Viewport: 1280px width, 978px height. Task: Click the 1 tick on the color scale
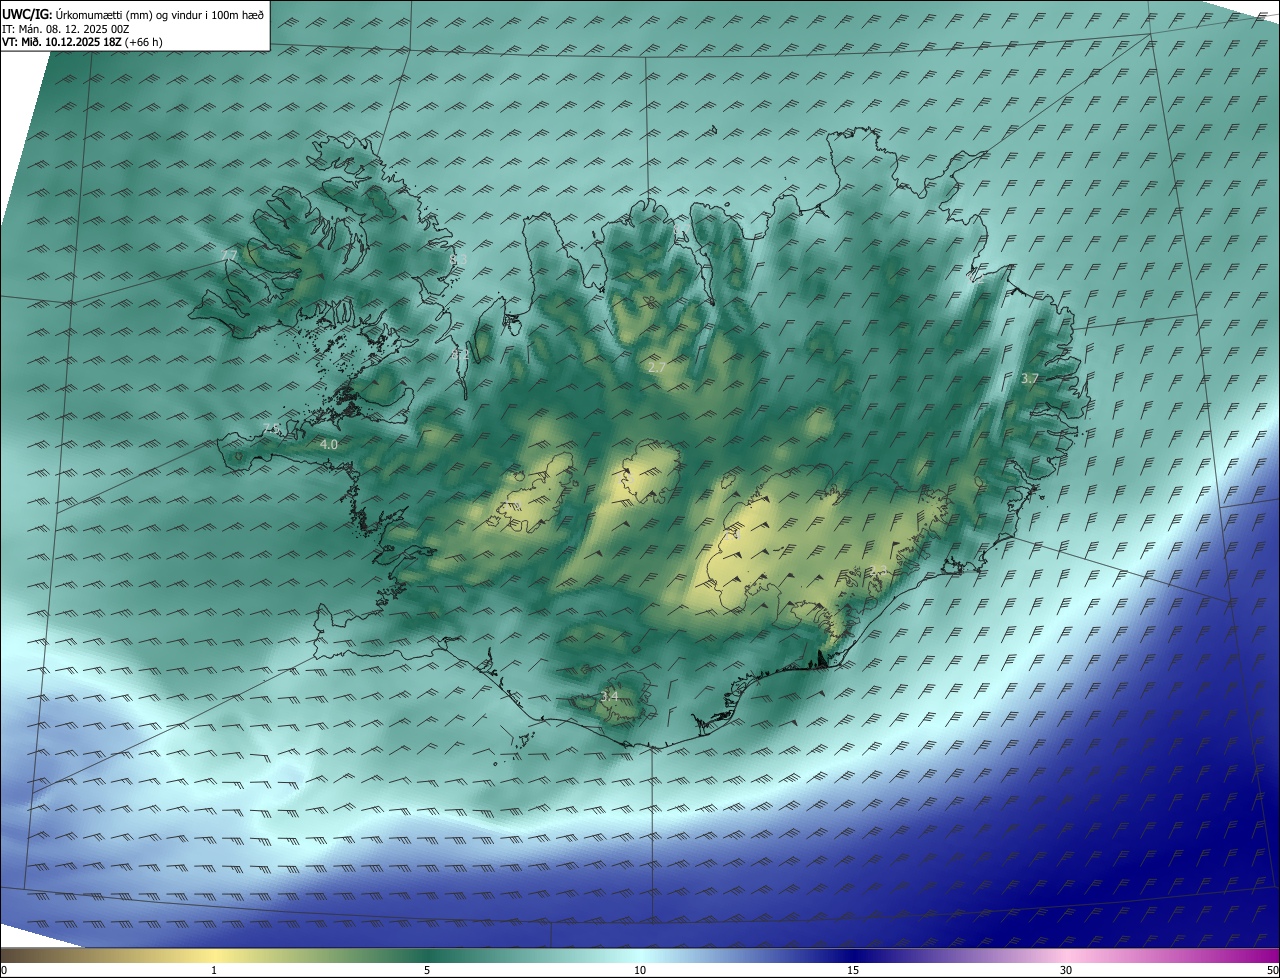[x=214, y=970]
